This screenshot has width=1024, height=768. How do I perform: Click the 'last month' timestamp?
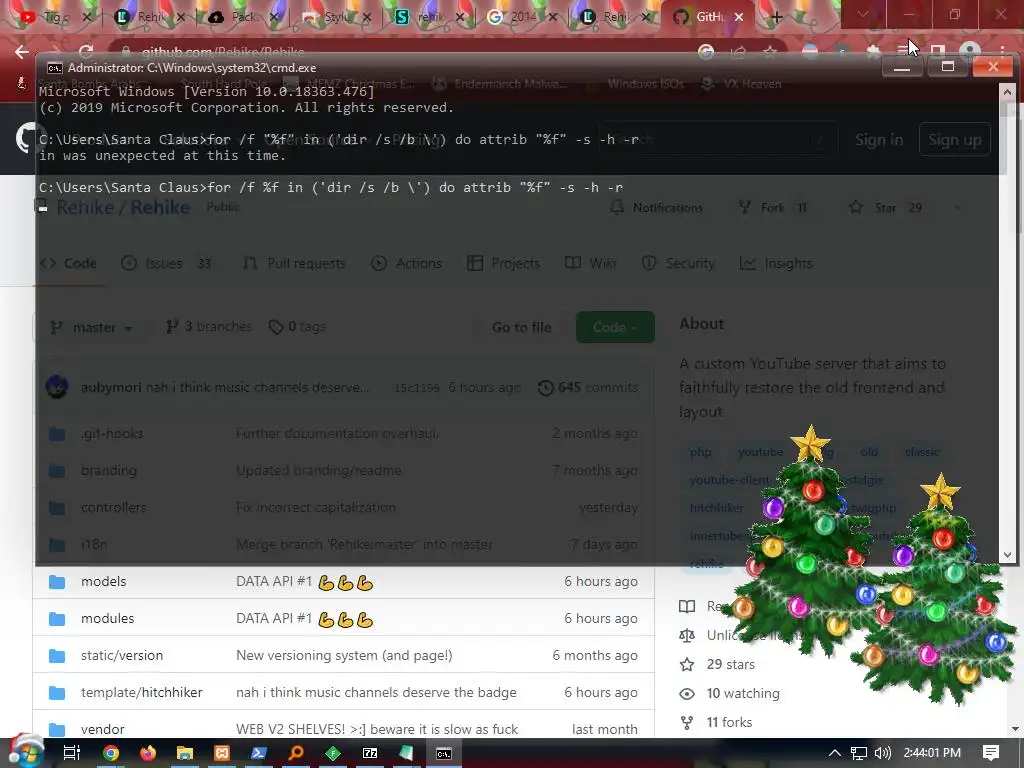tap(605, 729)
